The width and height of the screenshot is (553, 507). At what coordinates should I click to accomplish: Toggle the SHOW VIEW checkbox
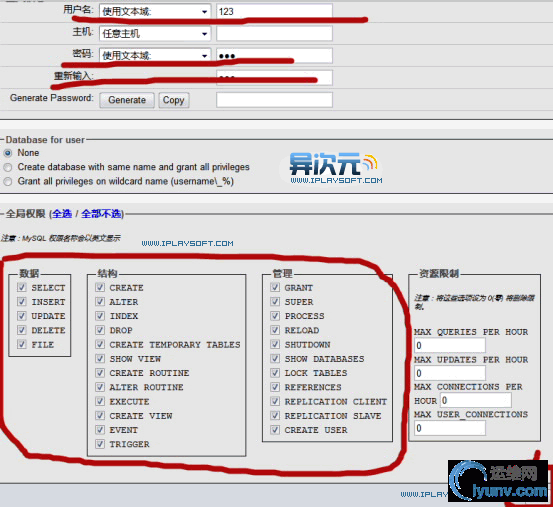pos(100,359)
